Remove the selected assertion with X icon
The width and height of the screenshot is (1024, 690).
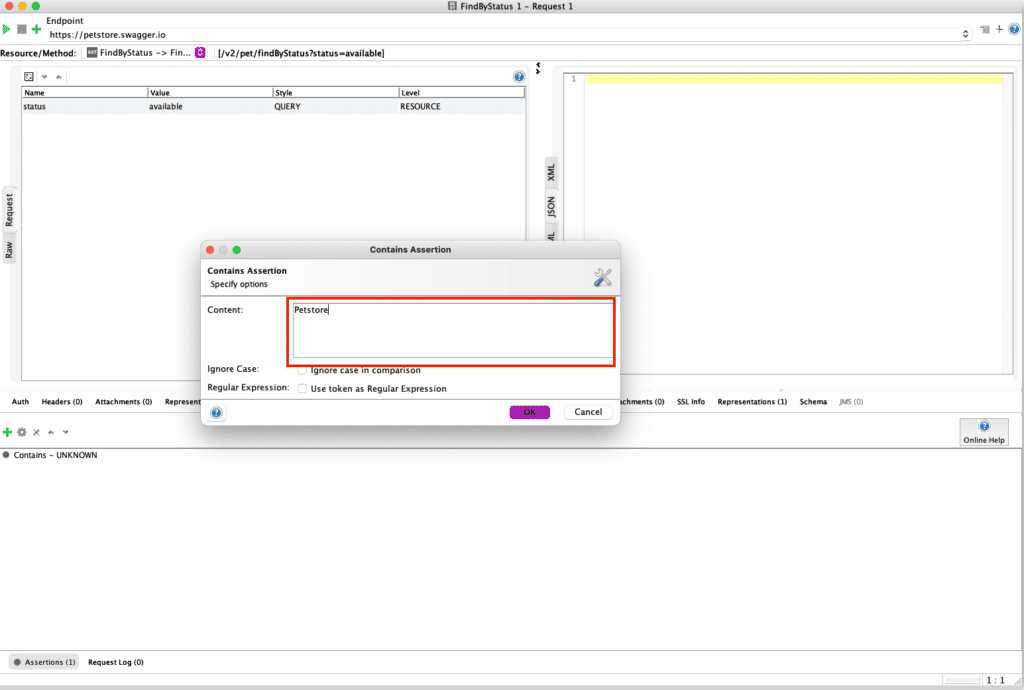click(x=36, y=432)
